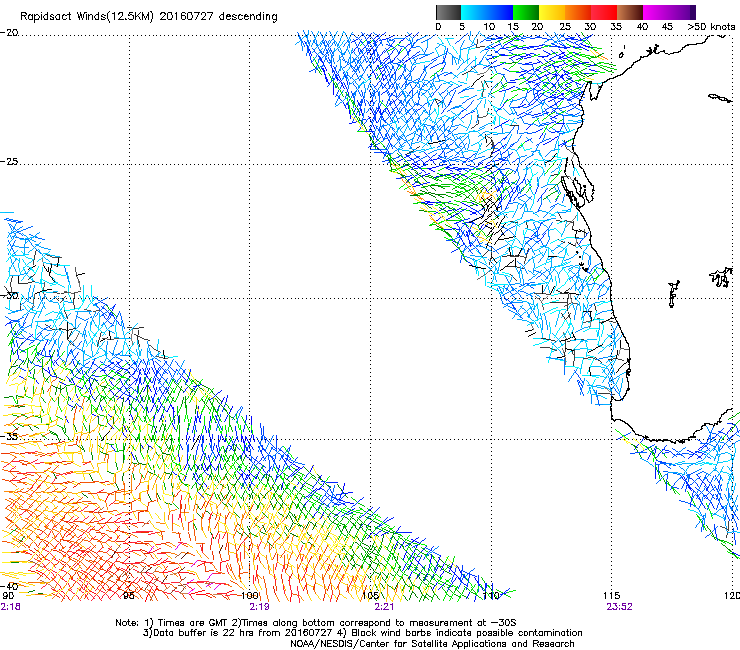The width and height of the screenshot is (740, 650).
Task: Click the '-20' latitude axis label
Action: [10, 33]
